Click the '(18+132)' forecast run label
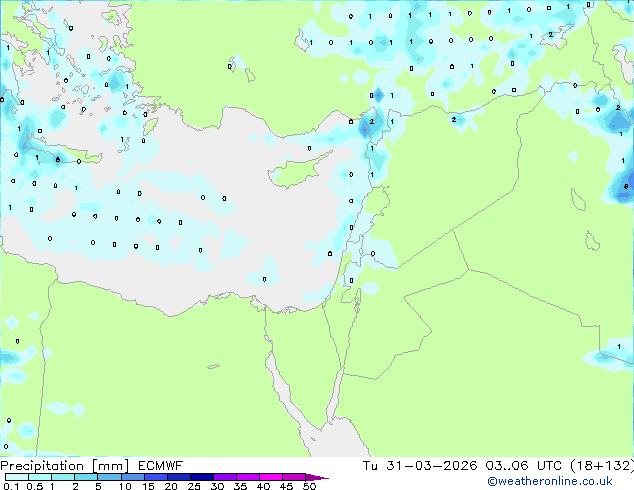 pyautogui.click(x=602, y=466)
